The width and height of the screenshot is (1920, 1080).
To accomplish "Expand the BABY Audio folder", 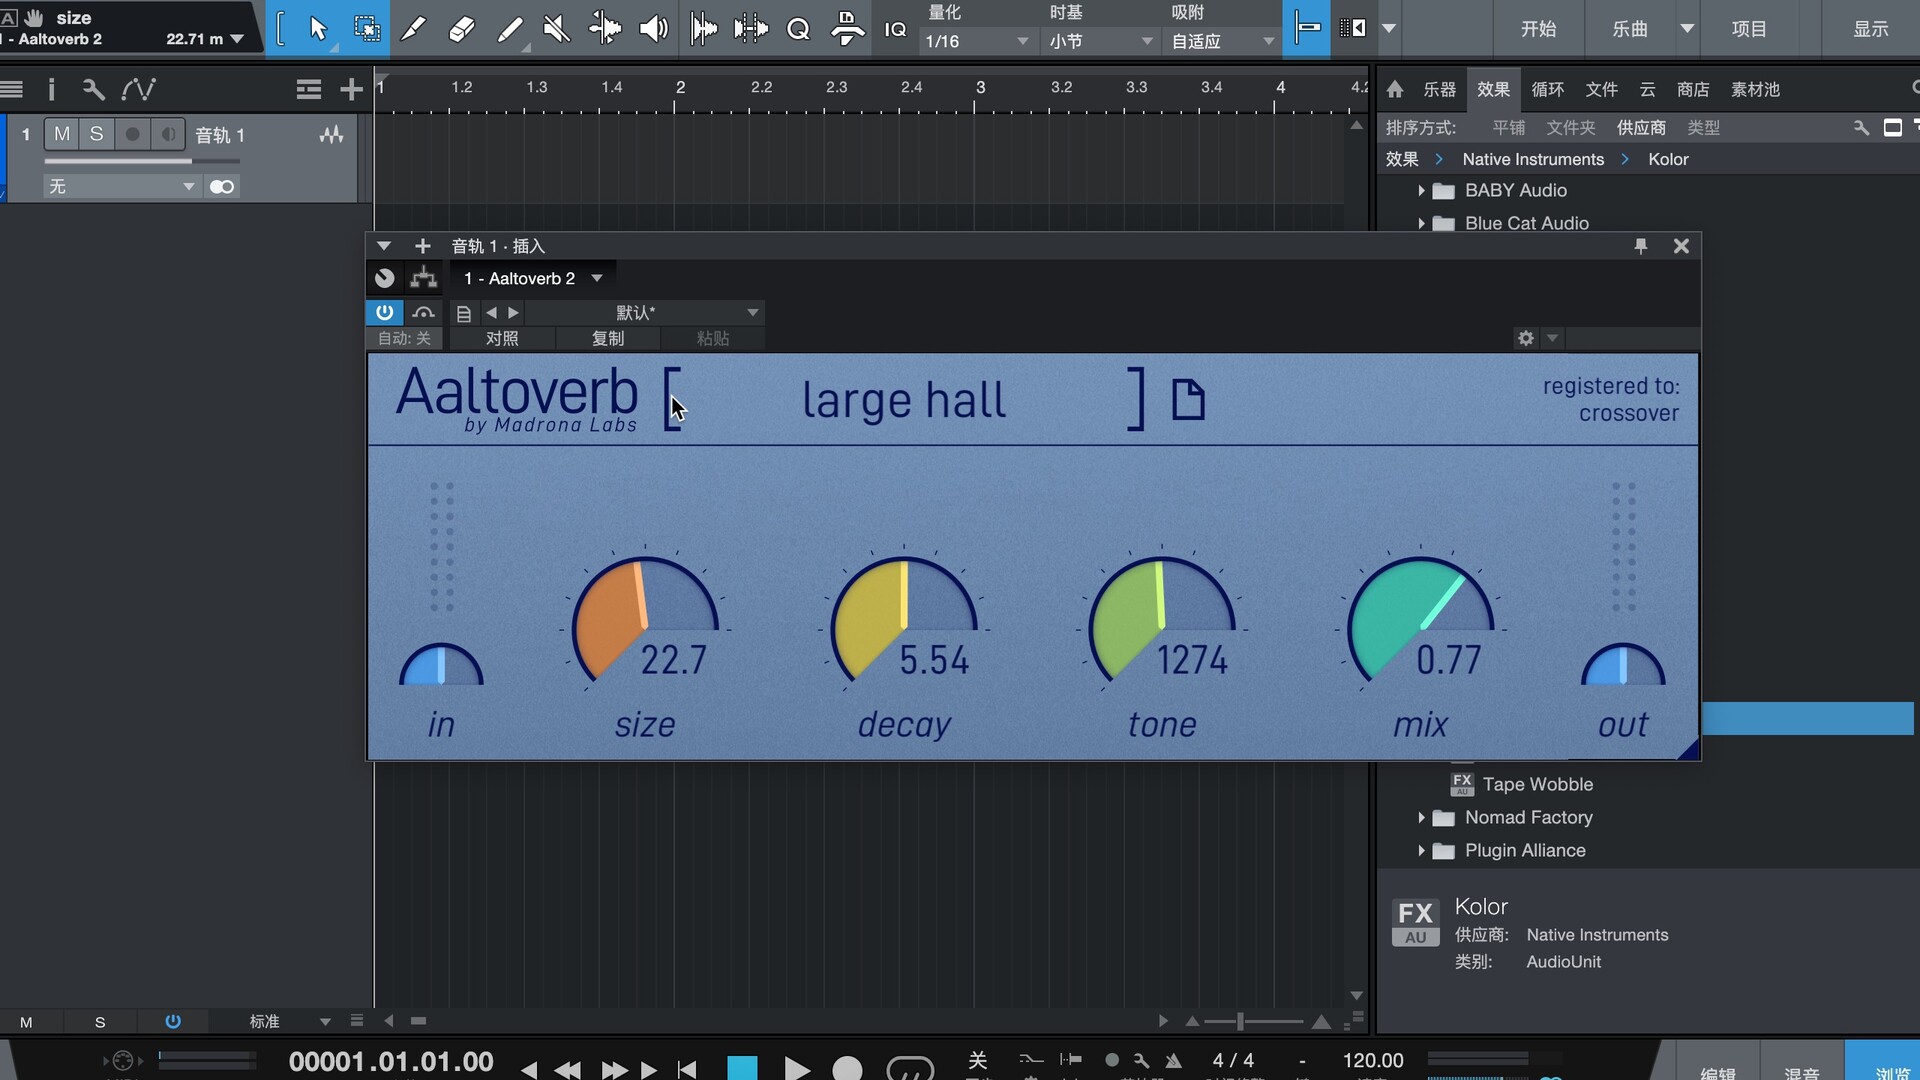I will click(1421, 190).
